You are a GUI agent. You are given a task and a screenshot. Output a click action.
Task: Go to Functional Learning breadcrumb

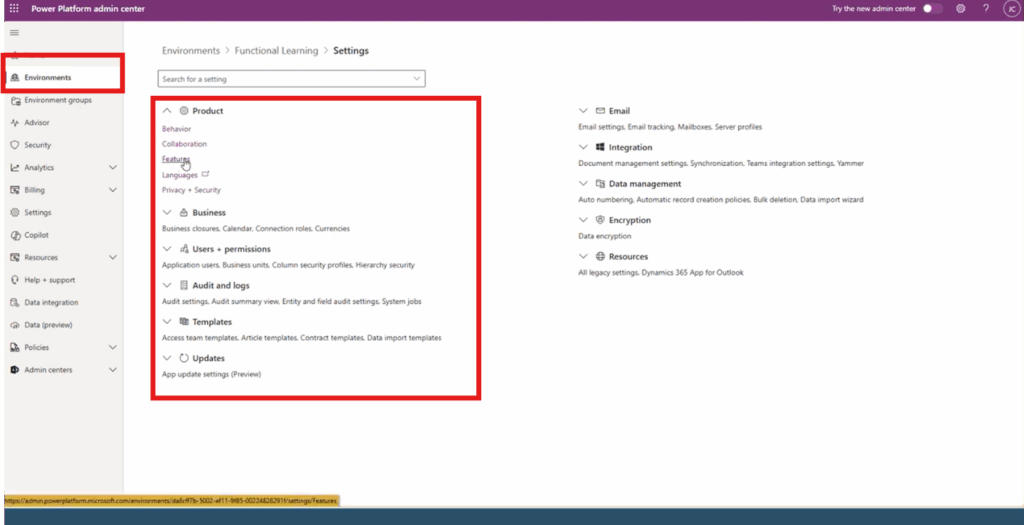click(x=276, y=50)
